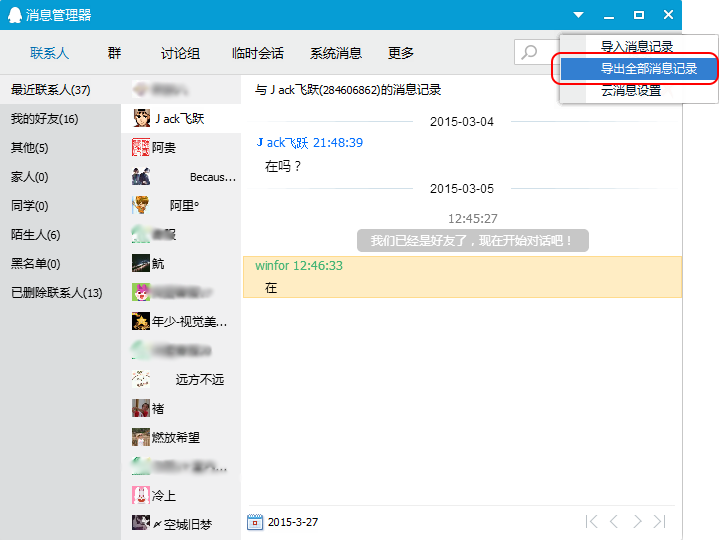
Task: Click the QQ penguin logo icon
Action: click(x=14, y=15)
